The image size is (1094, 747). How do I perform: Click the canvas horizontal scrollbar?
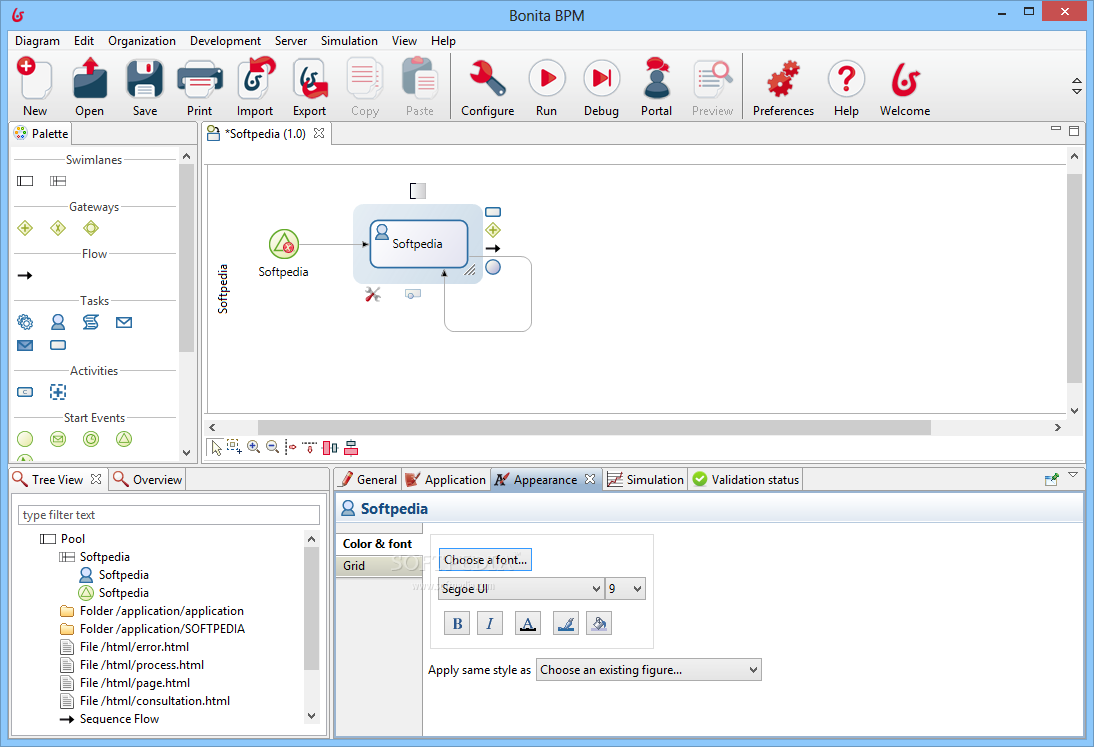(594, 427)
